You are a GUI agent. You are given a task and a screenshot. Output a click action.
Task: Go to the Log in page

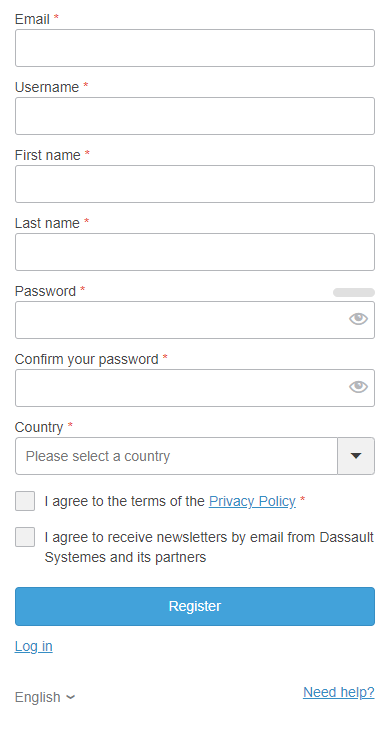point(34,646)
